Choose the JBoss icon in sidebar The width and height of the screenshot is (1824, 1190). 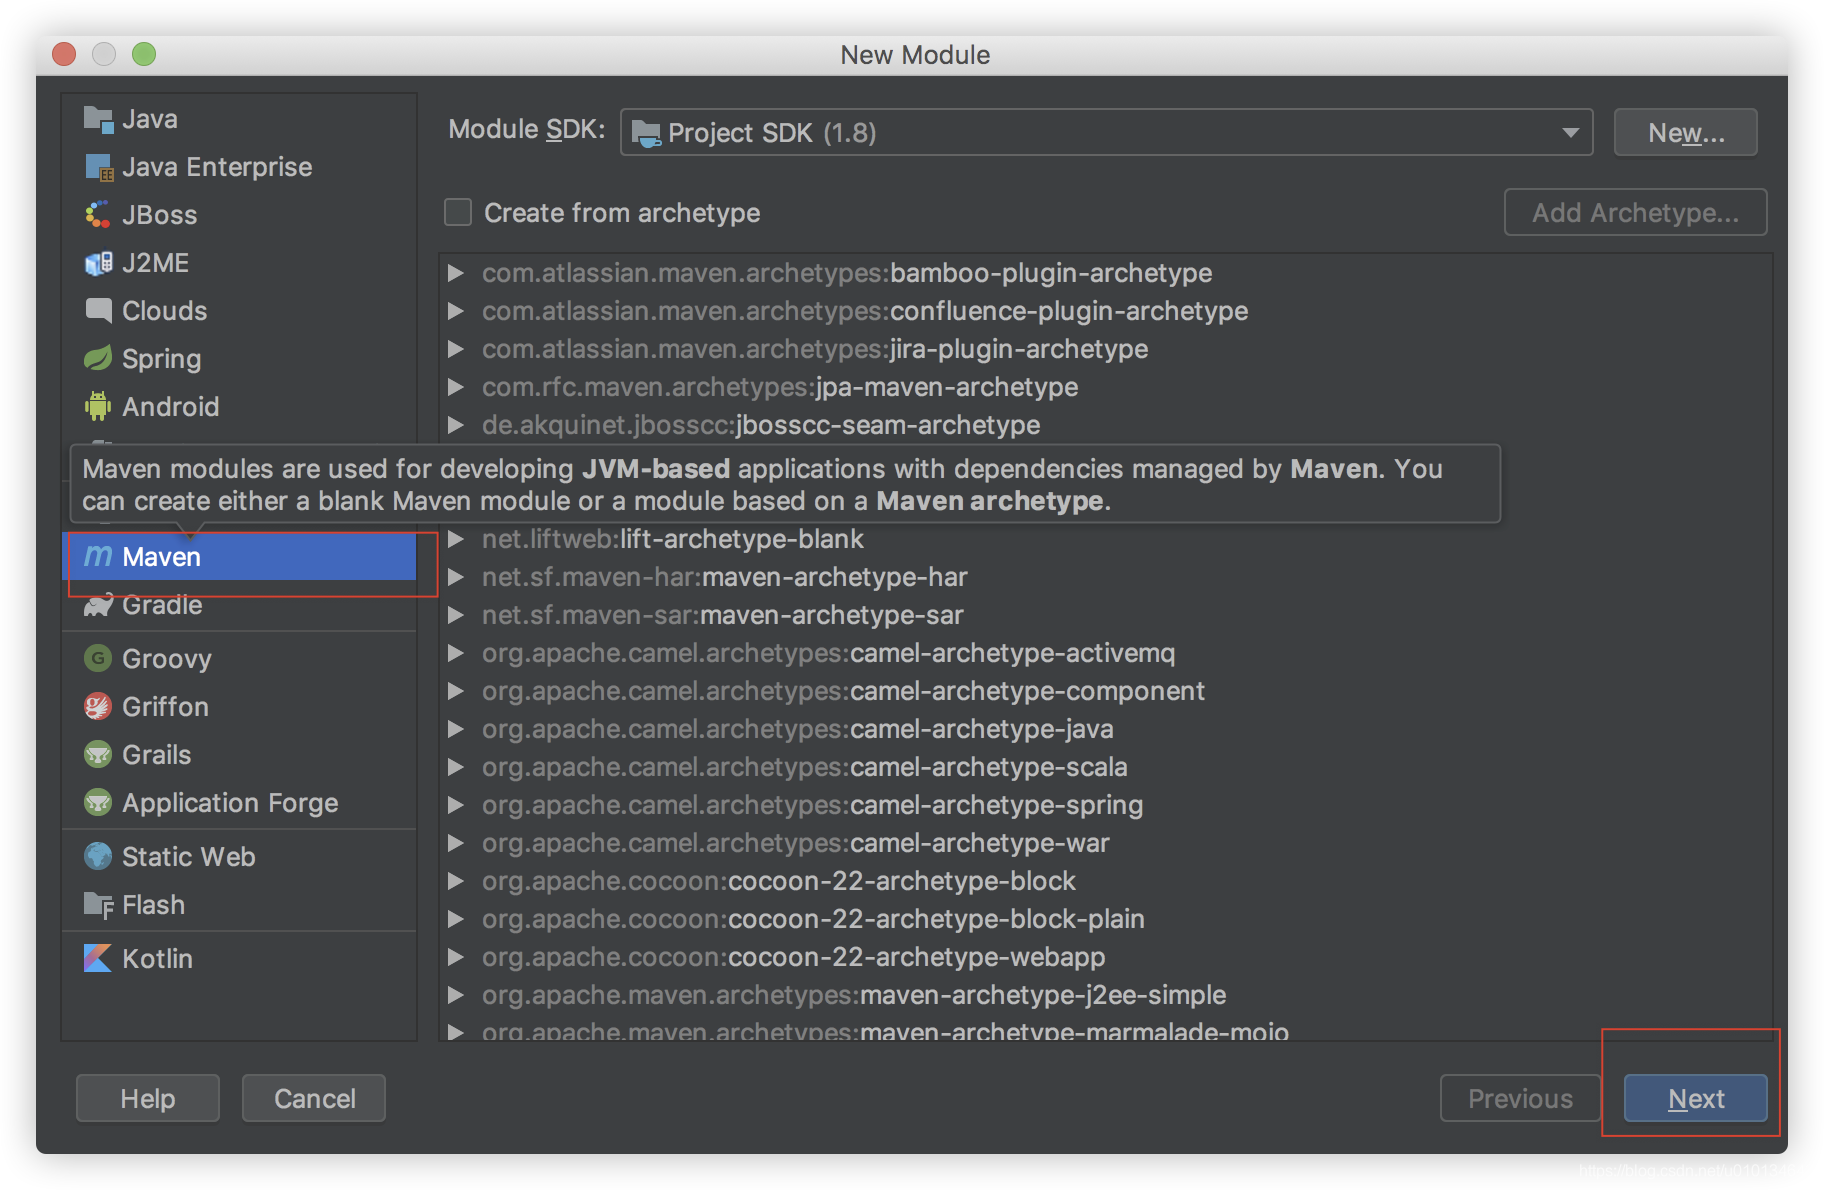pos(98,215)
